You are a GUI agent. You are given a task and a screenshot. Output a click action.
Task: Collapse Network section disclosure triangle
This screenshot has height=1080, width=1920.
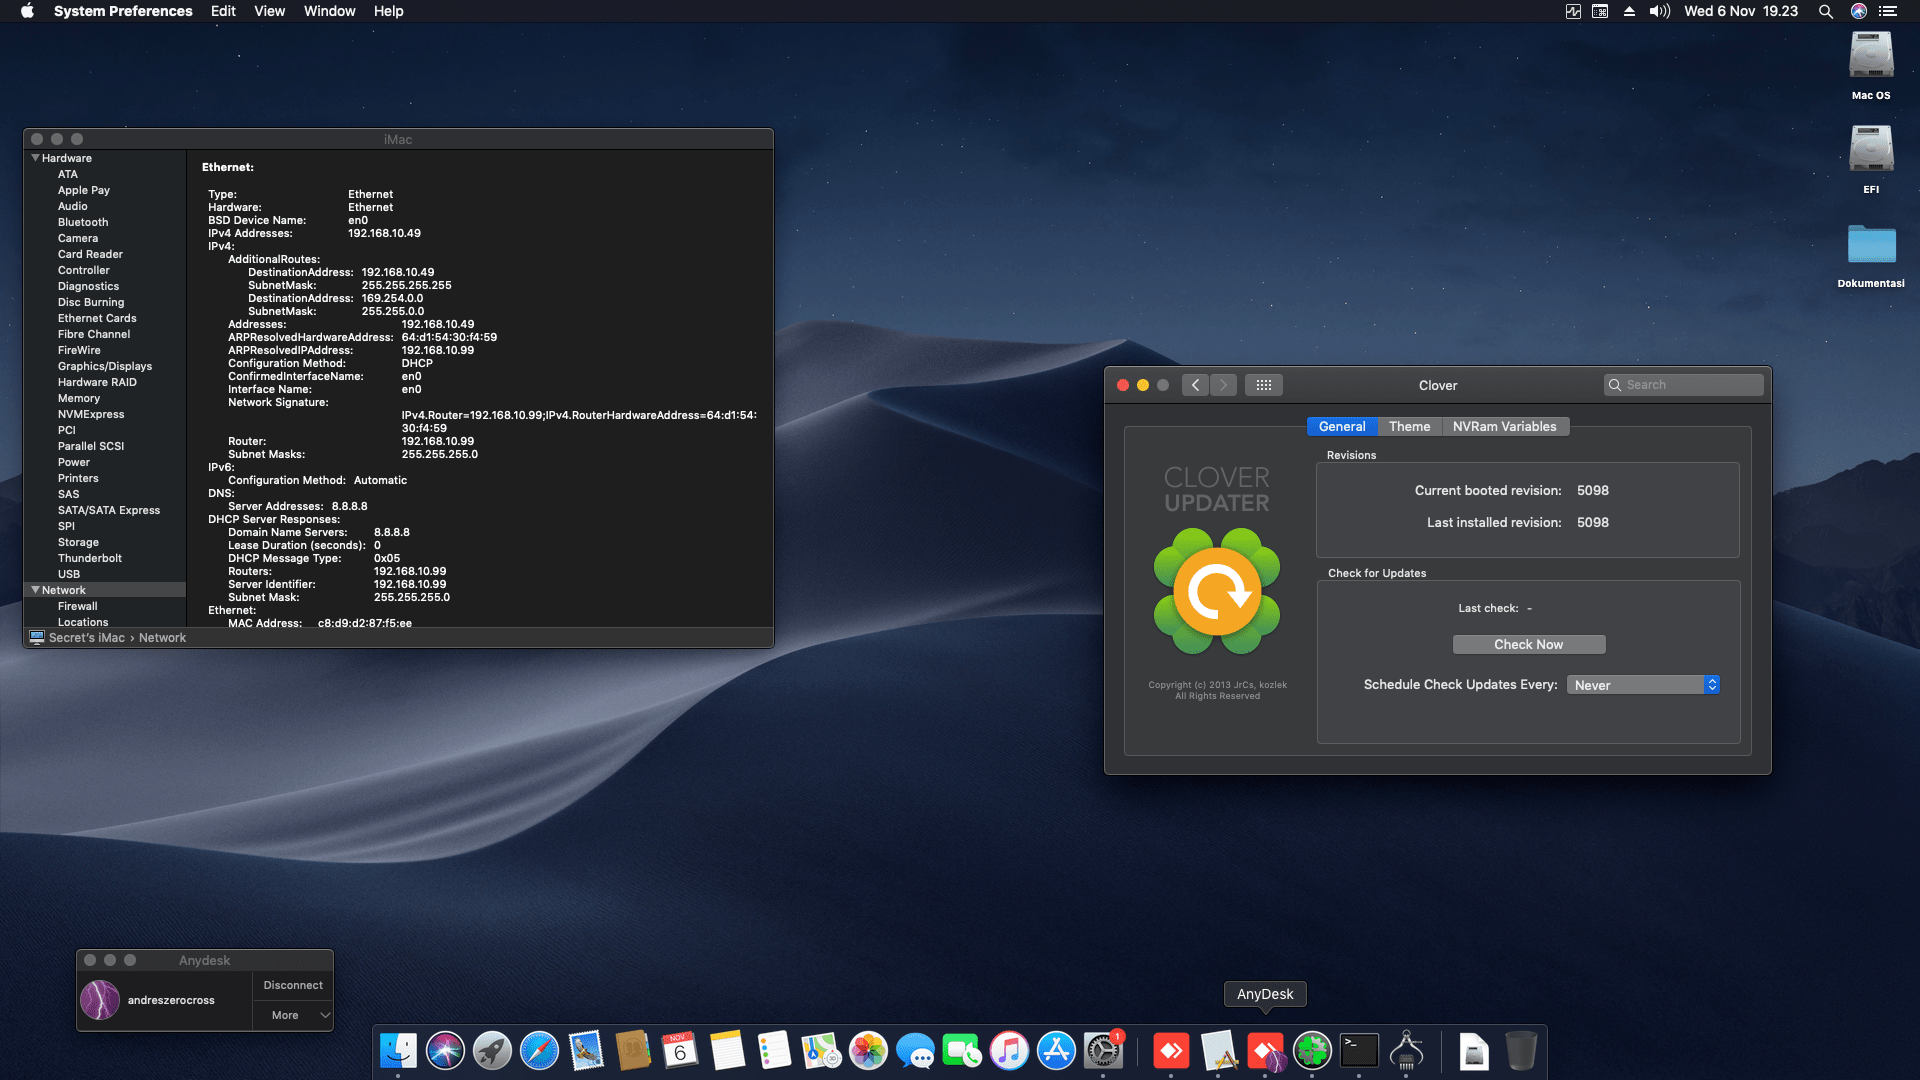[36, 590]
